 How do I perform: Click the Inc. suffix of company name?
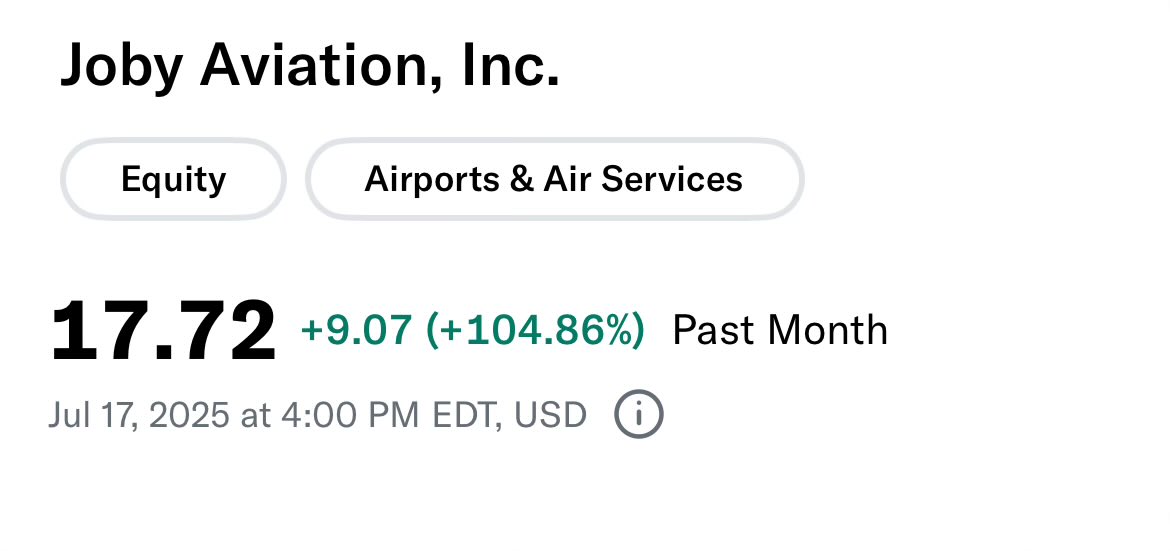coord(511,66)
